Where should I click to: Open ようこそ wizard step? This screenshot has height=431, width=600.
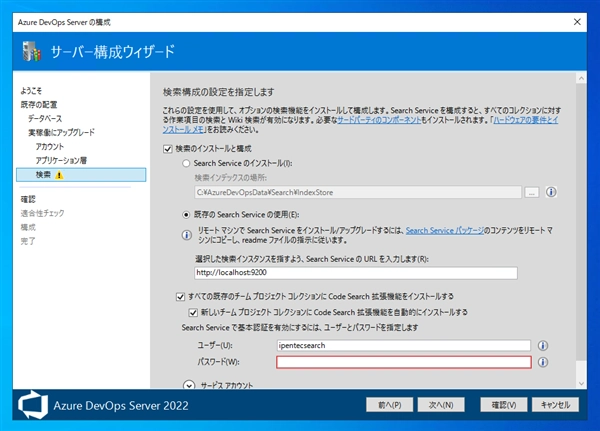point(31,91)
